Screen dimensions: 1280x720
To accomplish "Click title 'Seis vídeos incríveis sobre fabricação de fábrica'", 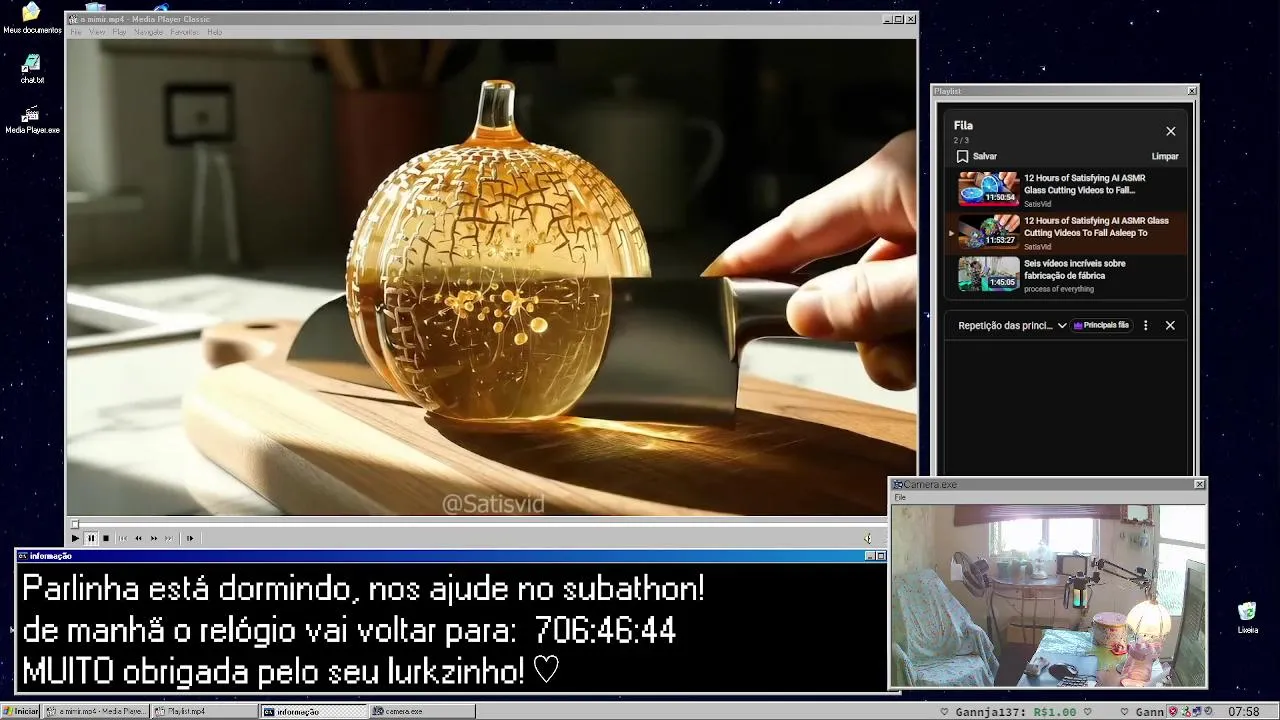I will pos(1074,269).
